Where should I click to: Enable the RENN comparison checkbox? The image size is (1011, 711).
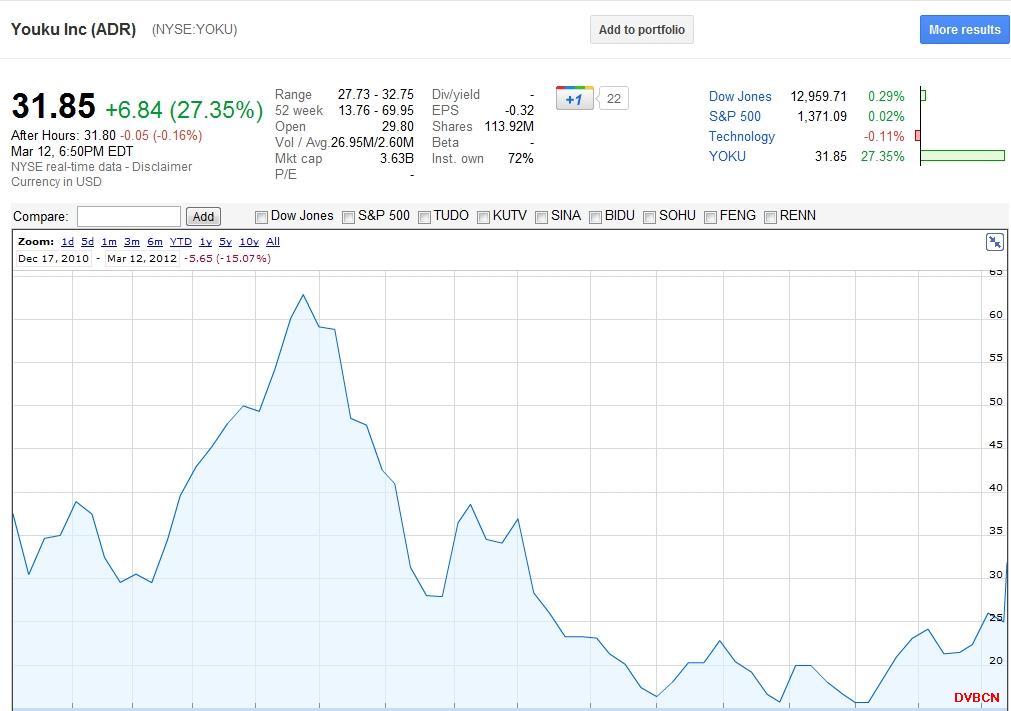(x=771, y=217)
